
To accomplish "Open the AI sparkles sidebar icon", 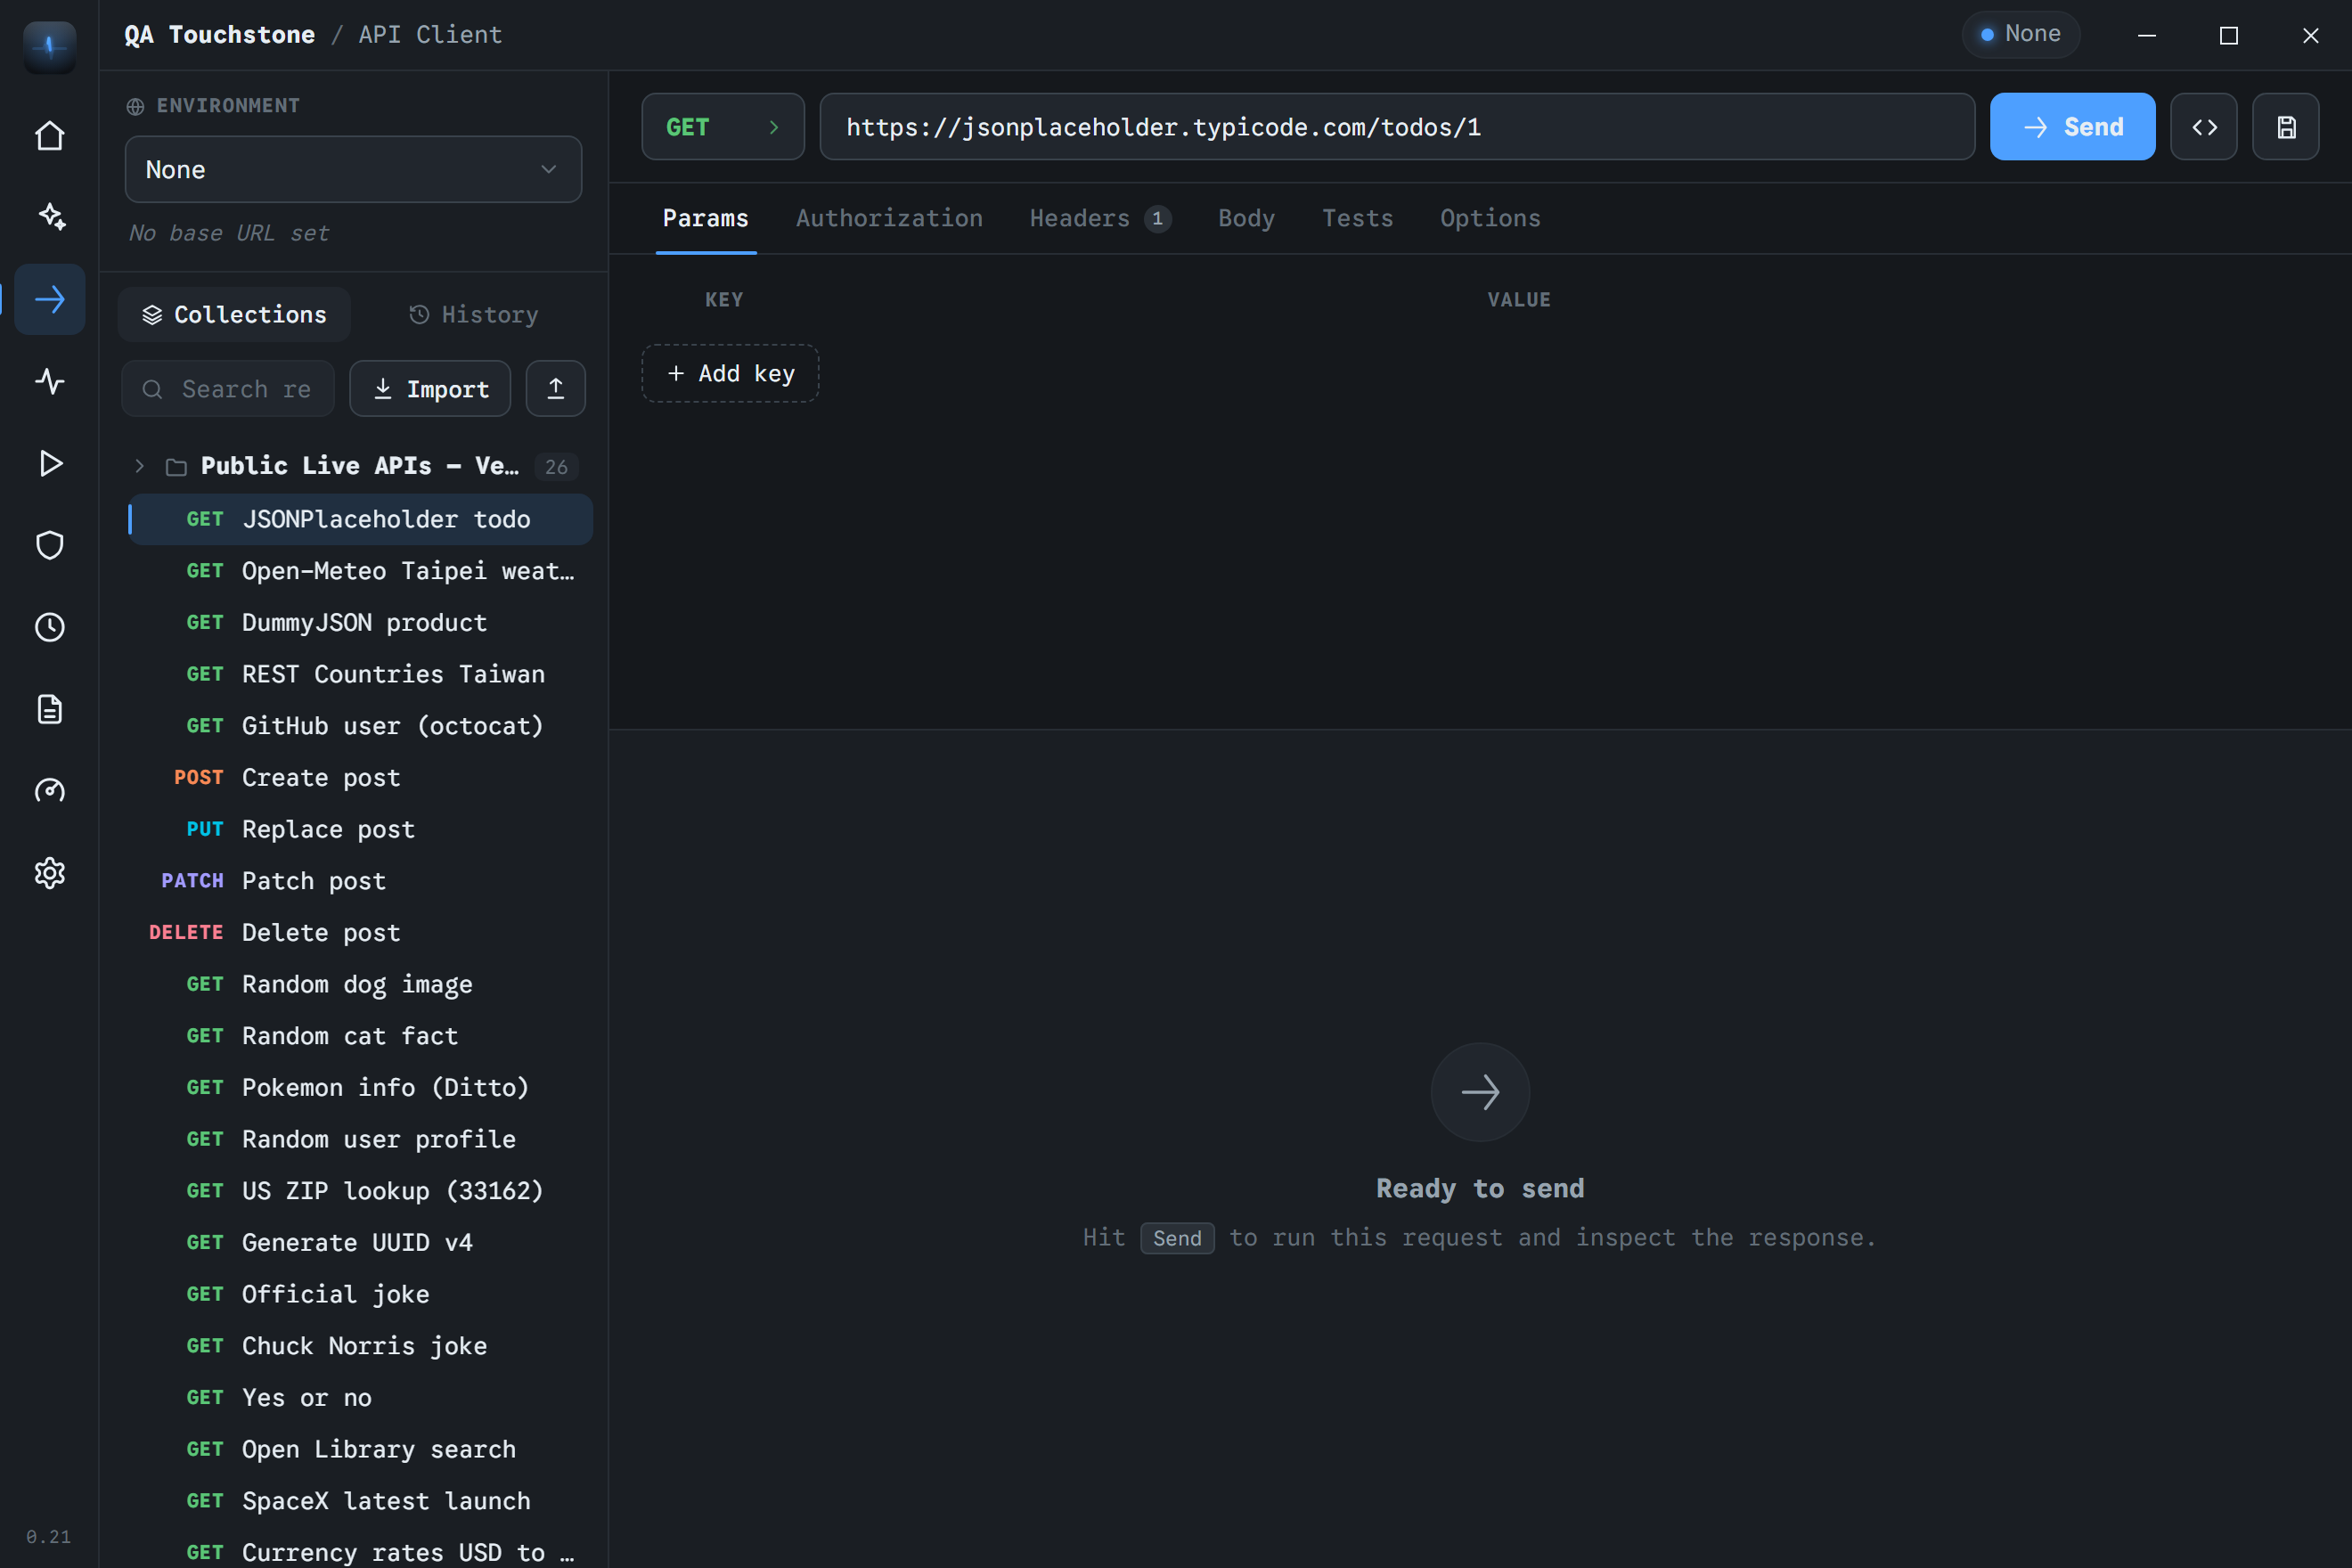I will (49, 217).
